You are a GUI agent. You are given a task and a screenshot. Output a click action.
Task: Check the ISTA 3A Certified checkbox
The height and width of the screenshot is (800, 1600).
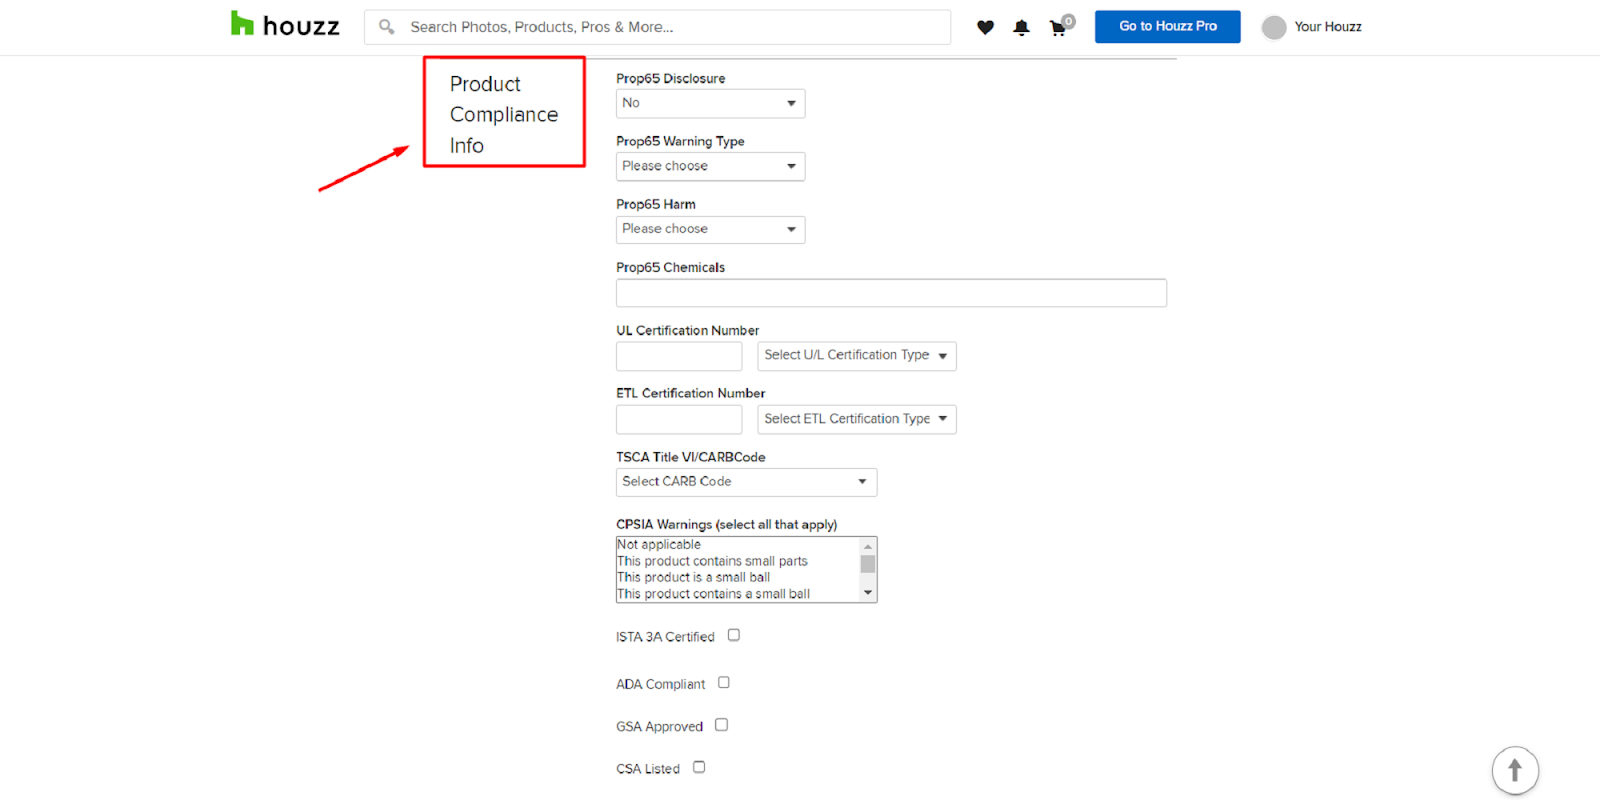point(734,635)
